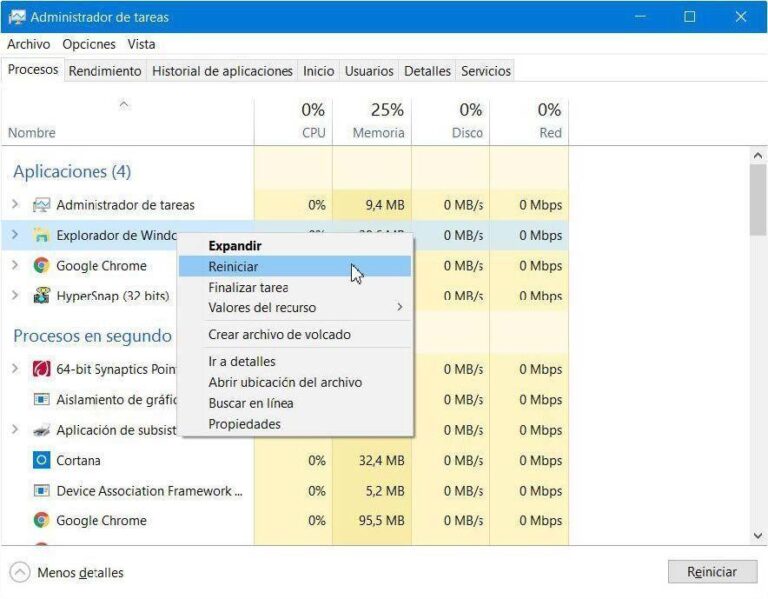This screenshot has height=599, width=768.
Task: Click the Explorador de Windows folder icon
Action: click(x=41, y=235)
